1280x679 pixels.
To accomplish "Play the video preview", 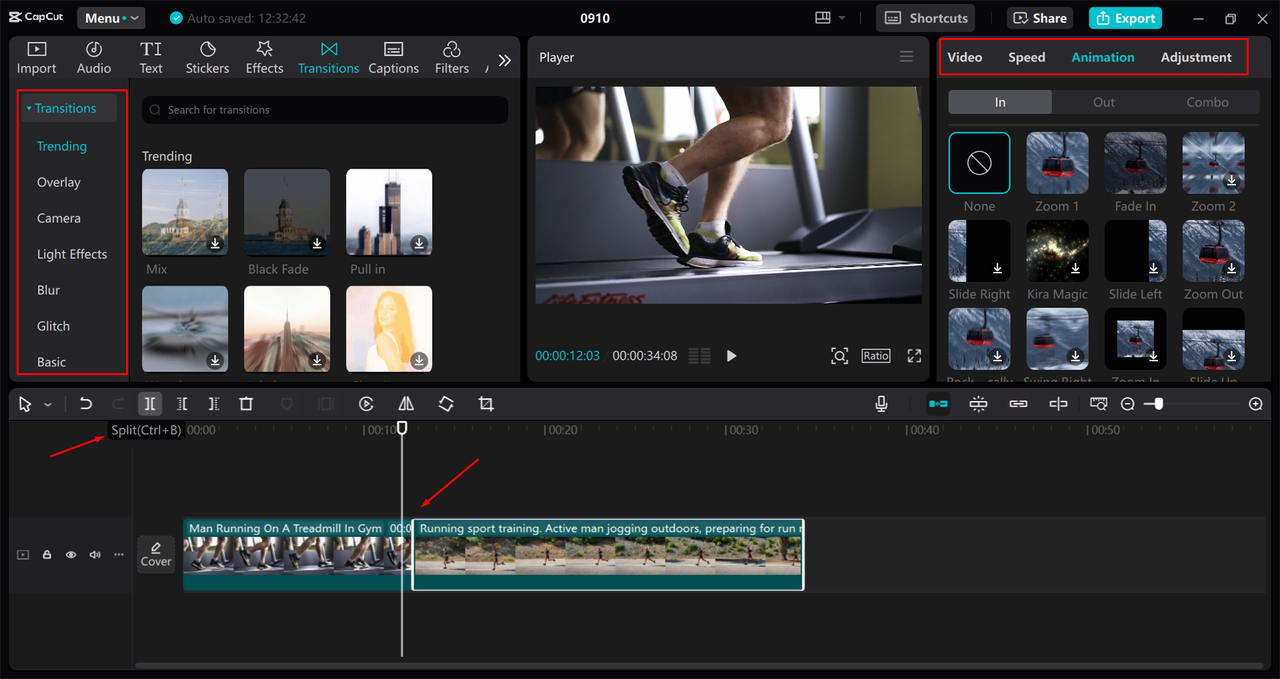I will [731, 356].
